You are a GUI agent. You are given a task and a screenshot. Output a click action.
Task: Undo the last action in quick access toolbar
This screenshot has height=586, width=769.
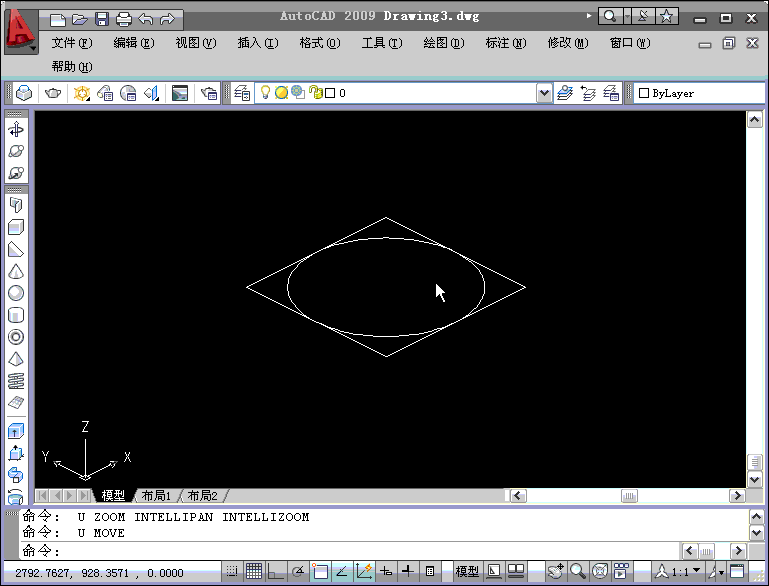click(146, 20)
